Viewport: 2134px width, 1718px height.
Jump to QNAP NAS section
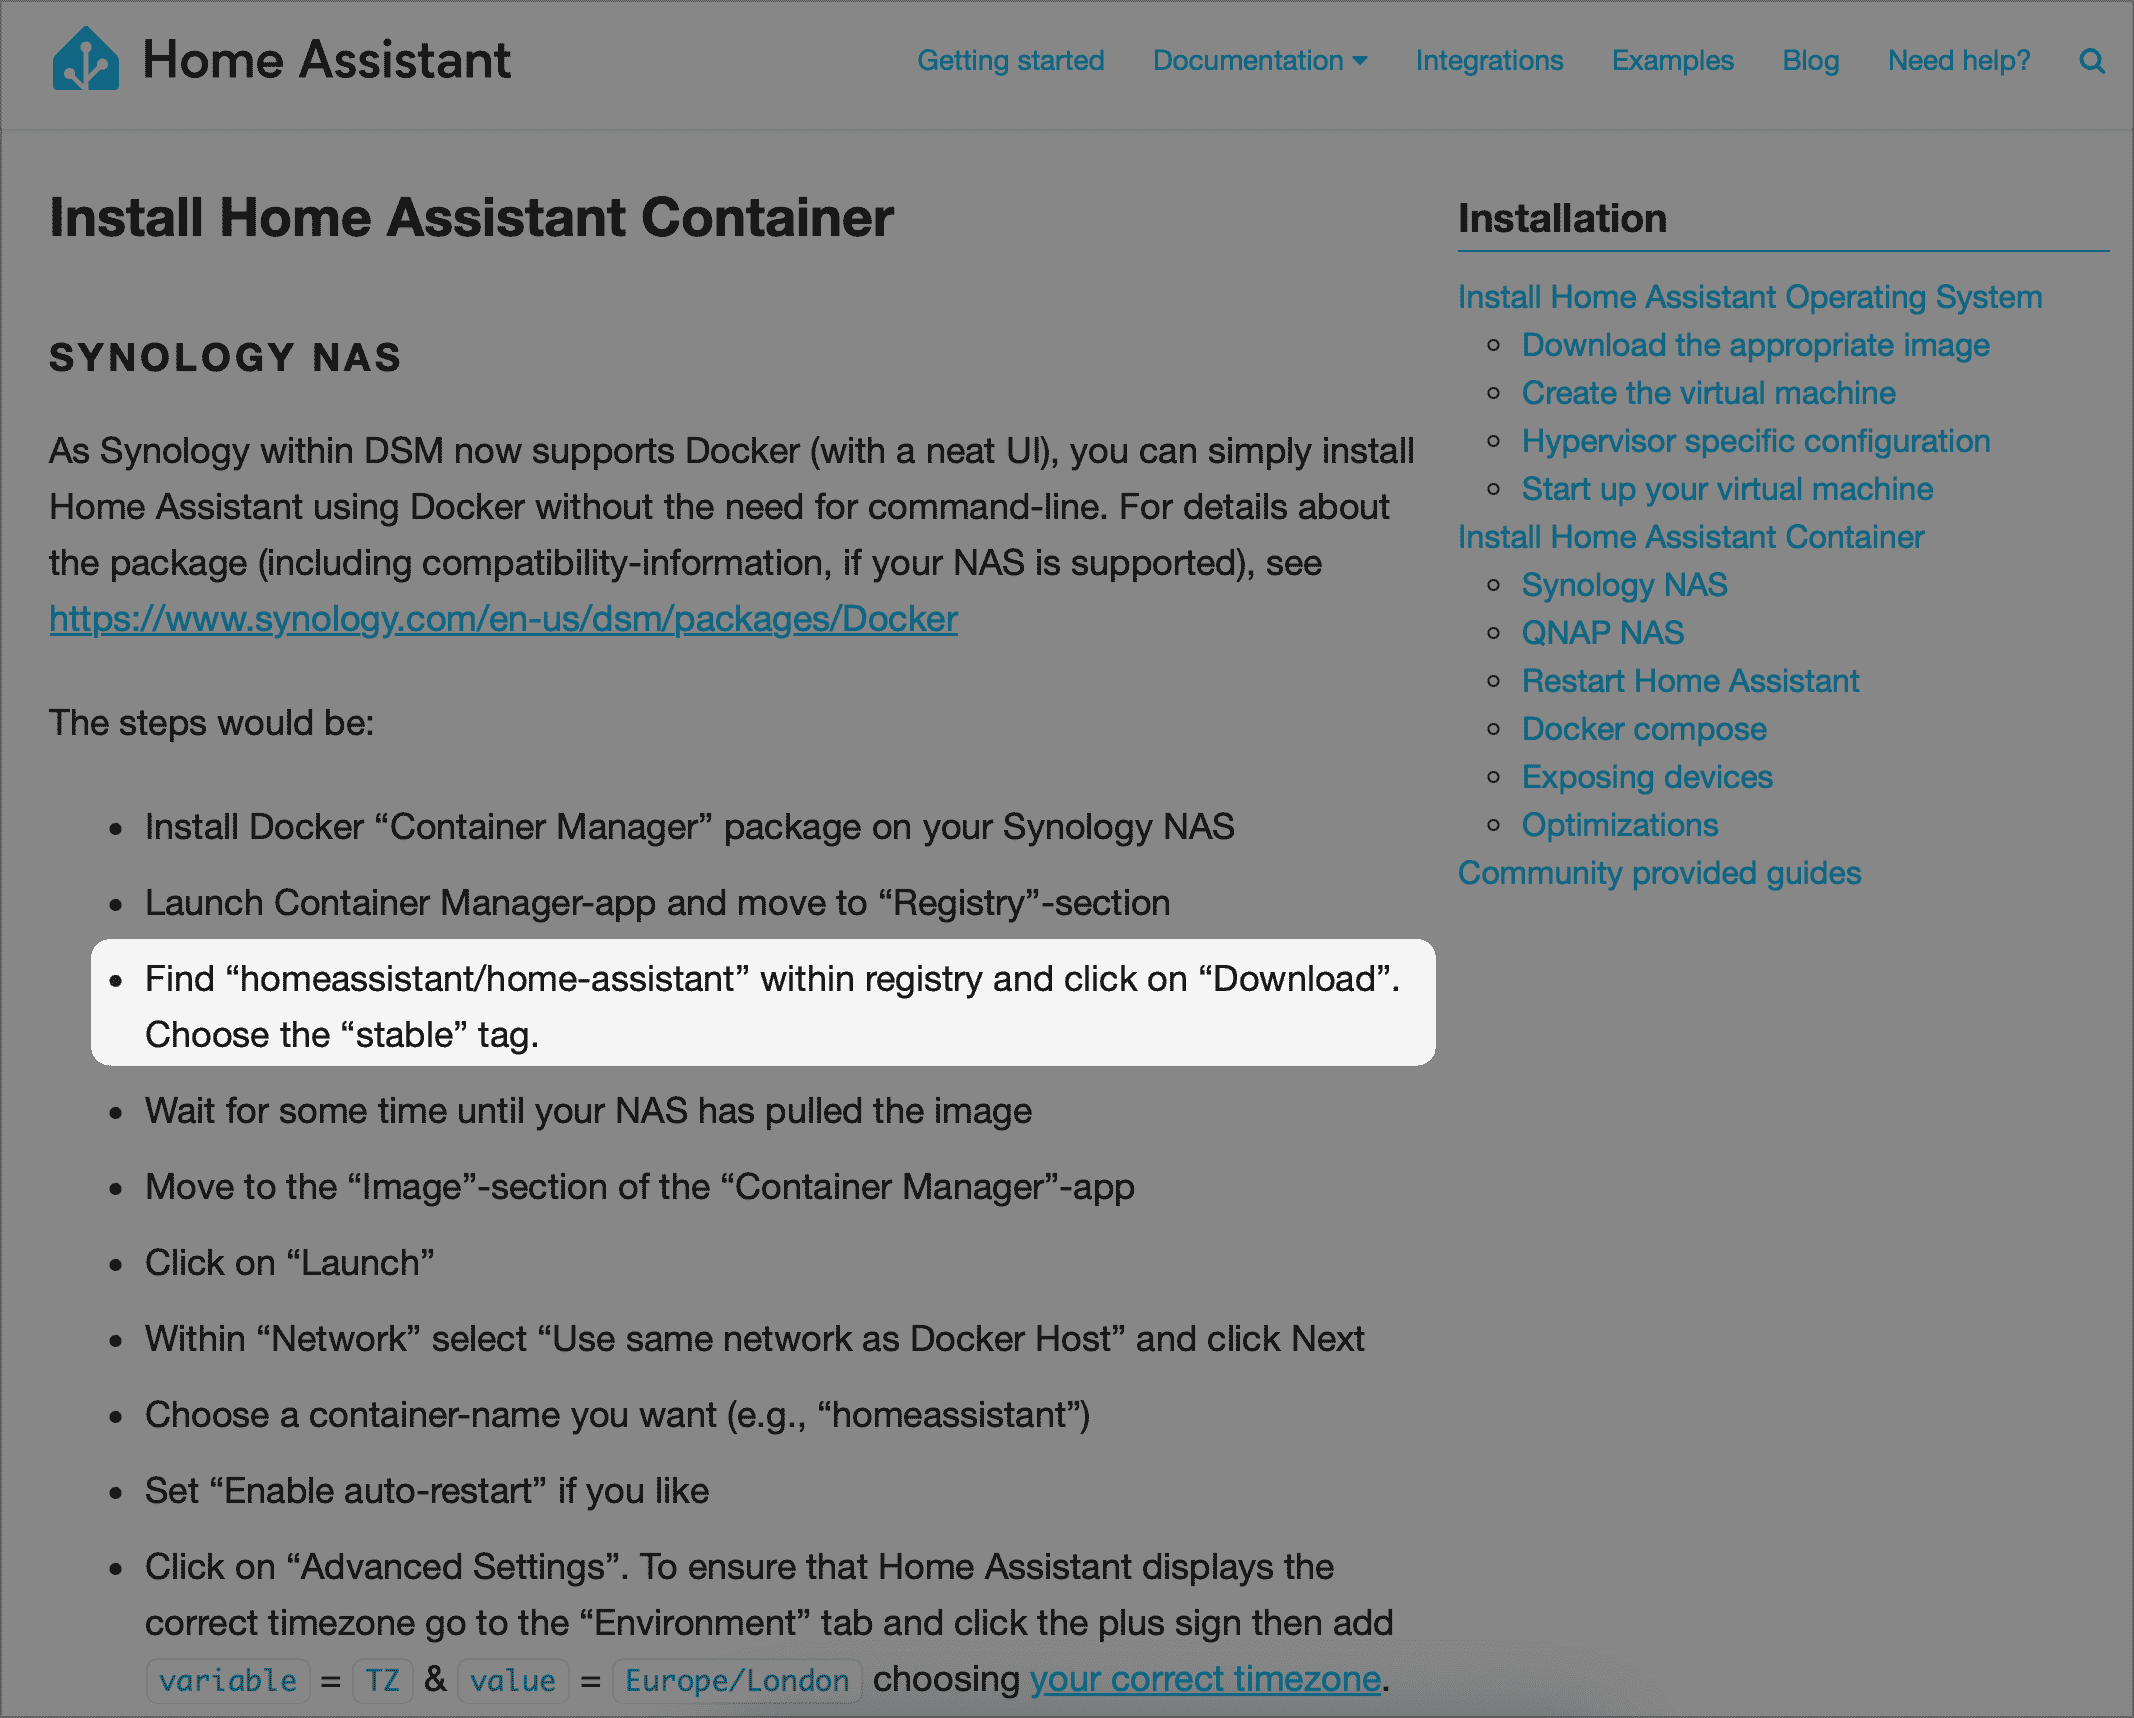click(x=1602, y=633)
